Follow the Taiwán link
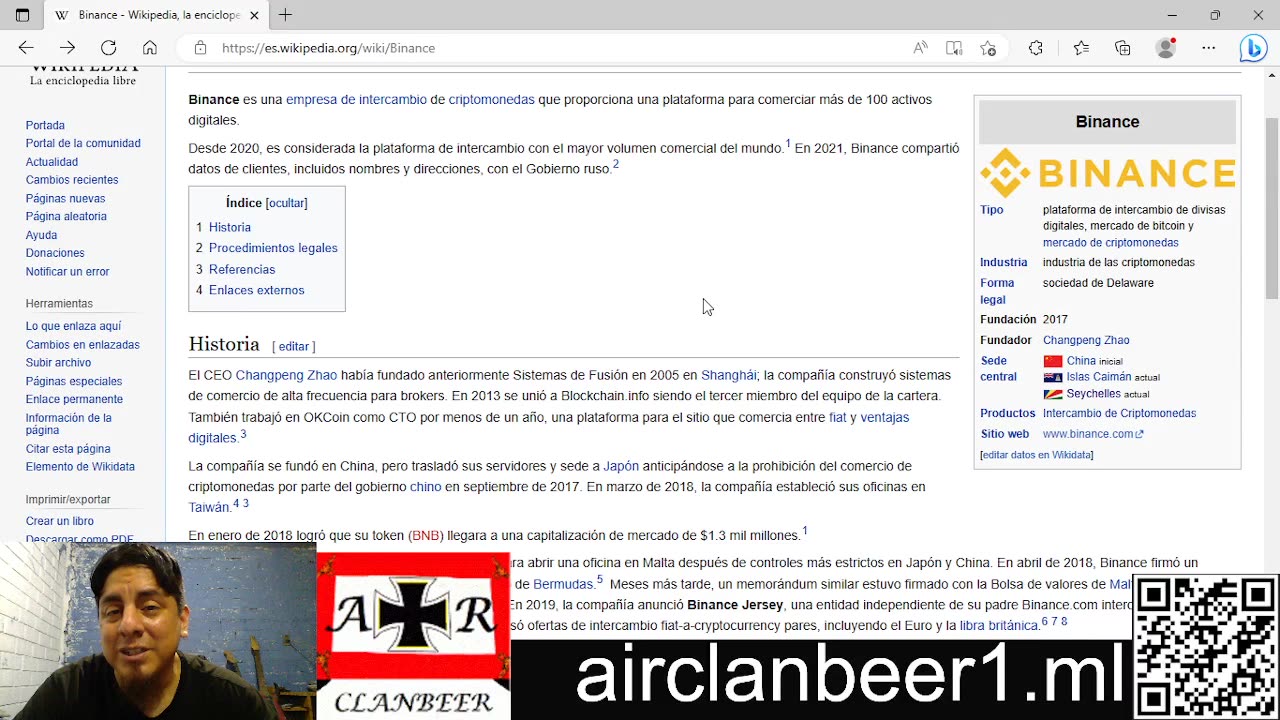Screen dimensions: 1280x720 (x=209, y=507)
